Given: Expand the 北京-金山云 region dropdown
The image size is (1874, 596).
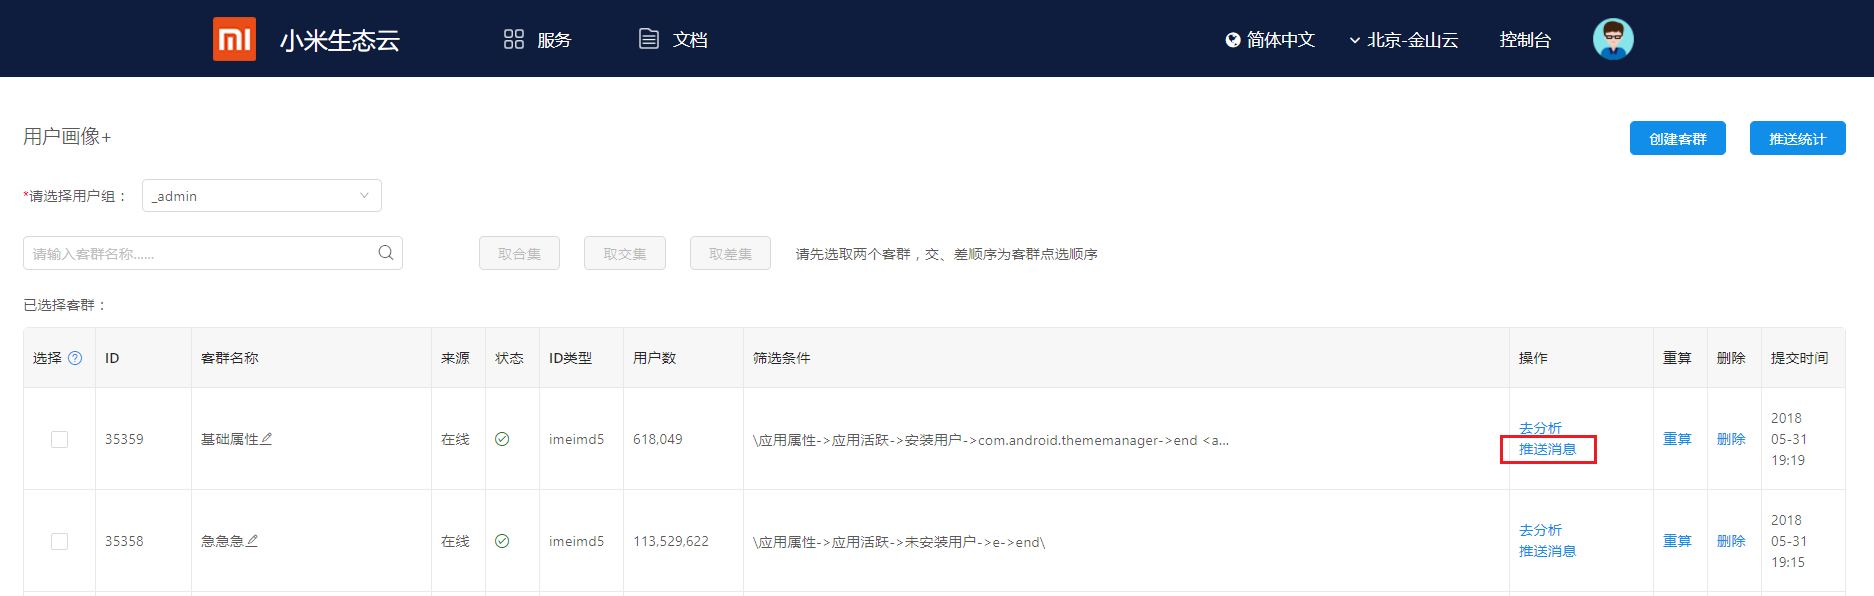Looking at the screenshot, I should click(x=1404, y=40).
